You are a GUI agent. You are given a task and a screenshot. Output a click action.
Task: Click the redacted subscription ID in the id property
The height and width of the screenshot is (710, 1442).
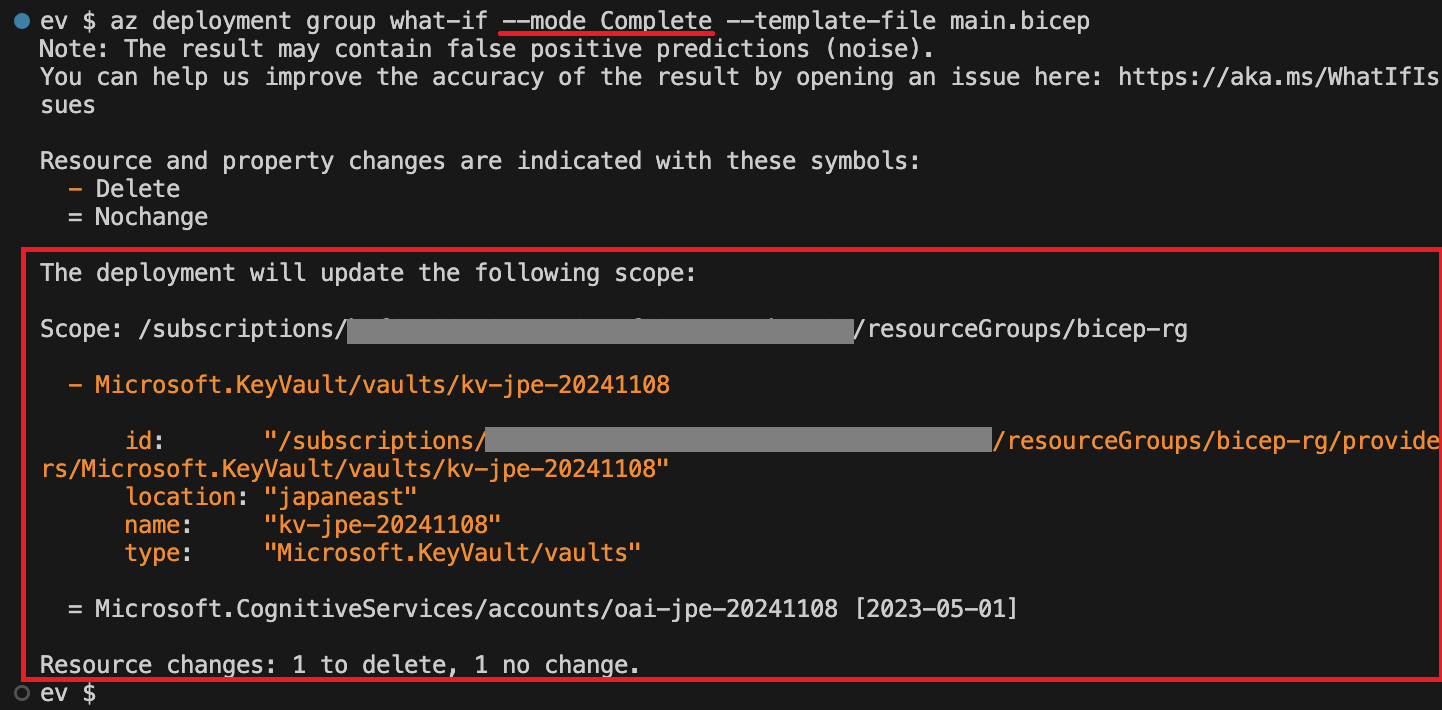tap(739, 440)
